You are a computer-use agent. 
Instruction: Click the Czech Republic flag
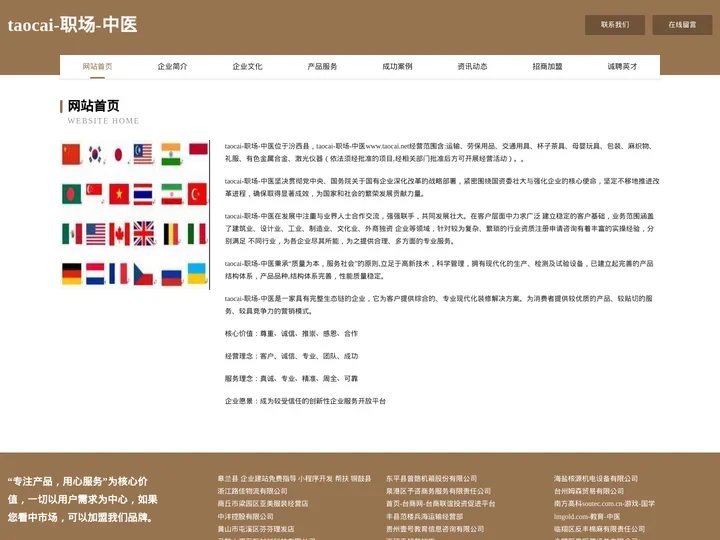coord(143,274)
